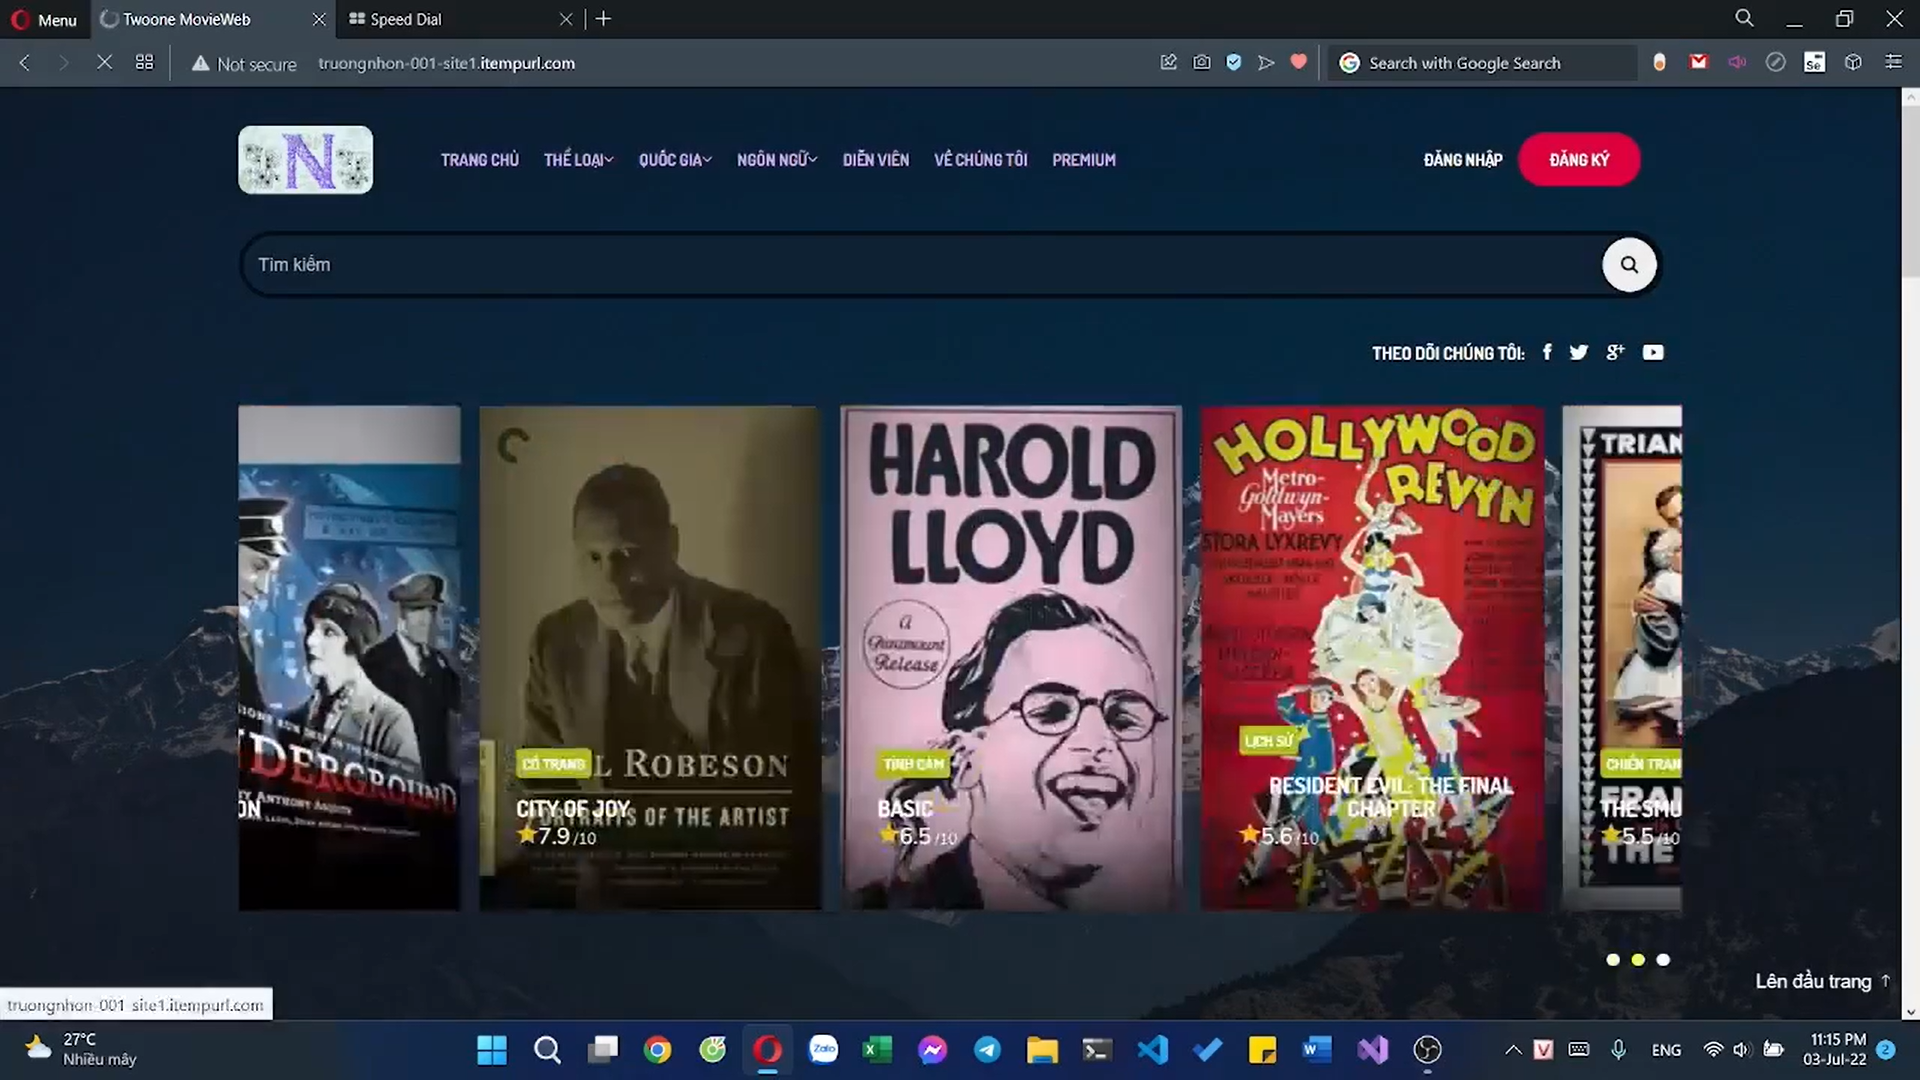This screenshot has height=1080, width=1920.
Task: Select the second carousel dot indicator
Action: pos(1638,960)
